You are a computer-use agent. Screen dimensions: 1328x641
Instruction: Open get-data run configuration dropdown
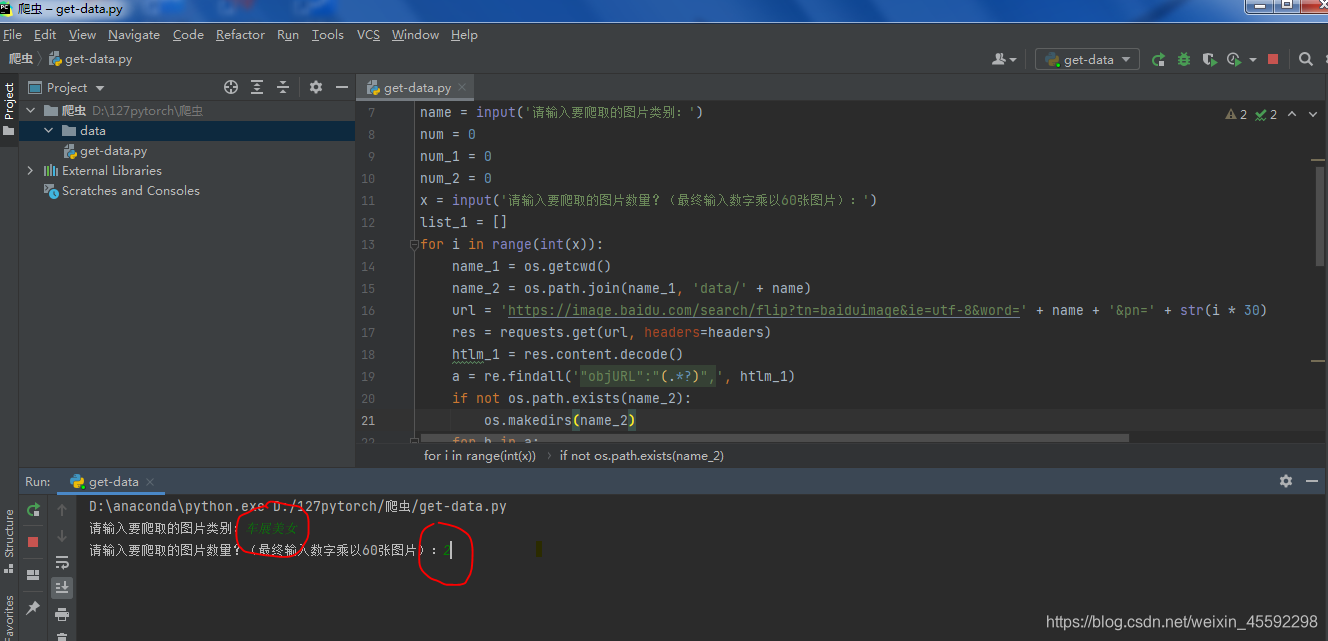click(1087, 60)
